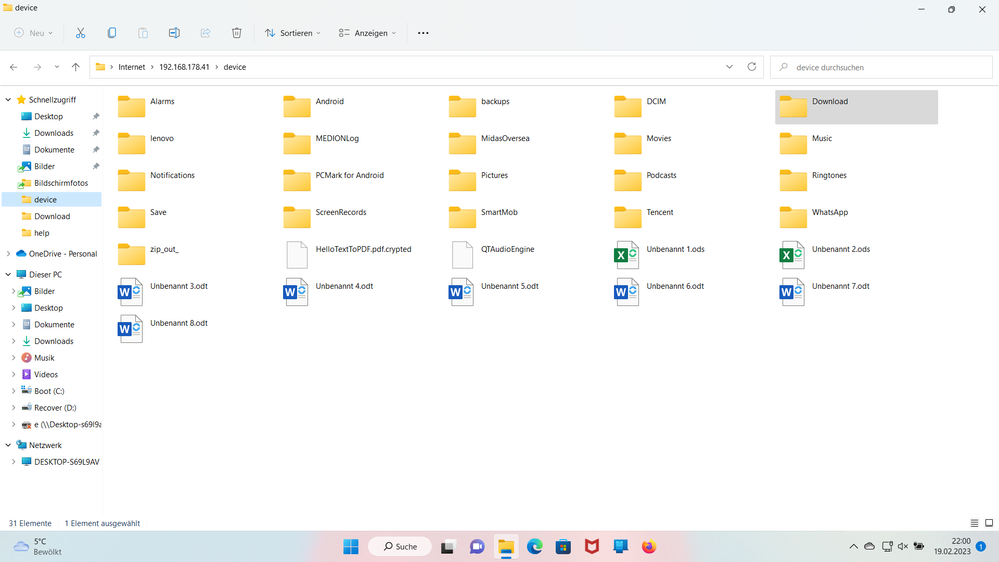999x562 pixels.
Task: Click the Rename icon in toolbar
Action: [x=174, y=33]
